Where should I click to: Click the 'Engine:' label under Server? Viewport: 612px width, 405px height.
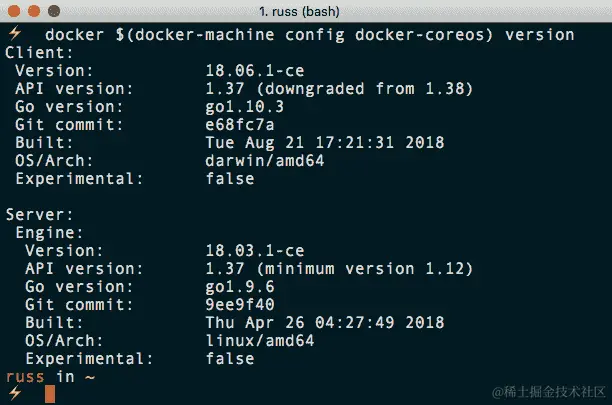tap(49, 233)
